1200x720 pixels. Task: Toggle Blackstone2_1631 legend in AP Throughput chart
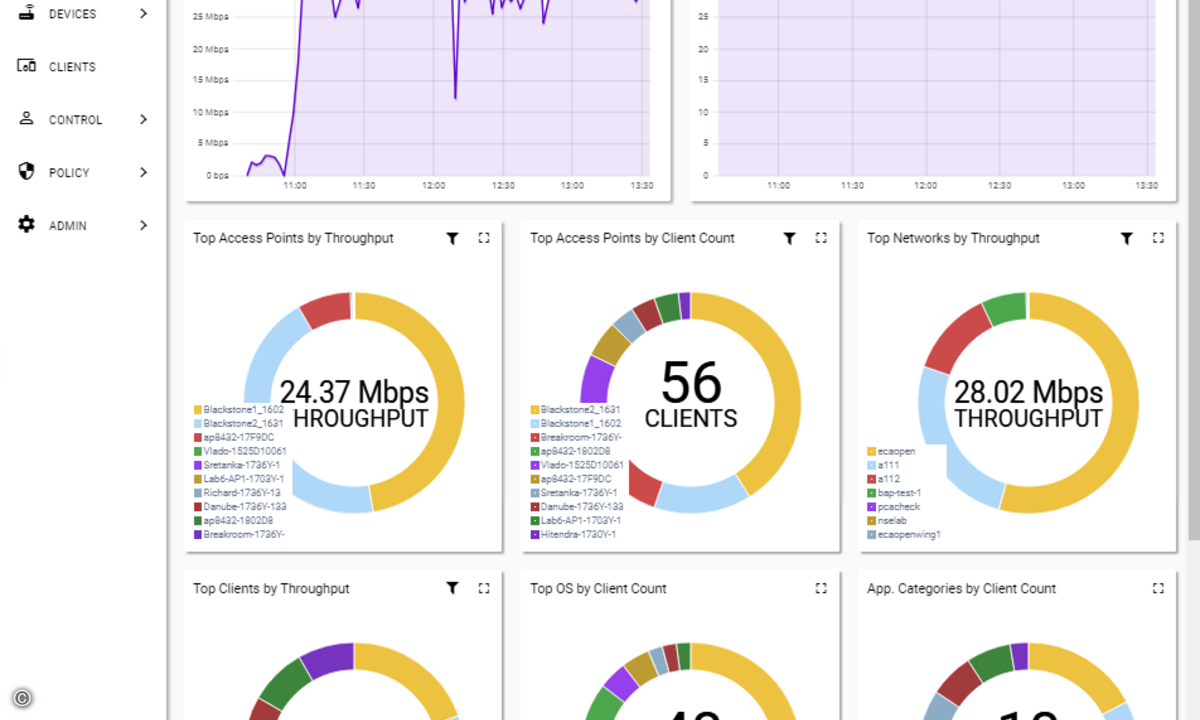coord(239,423)
